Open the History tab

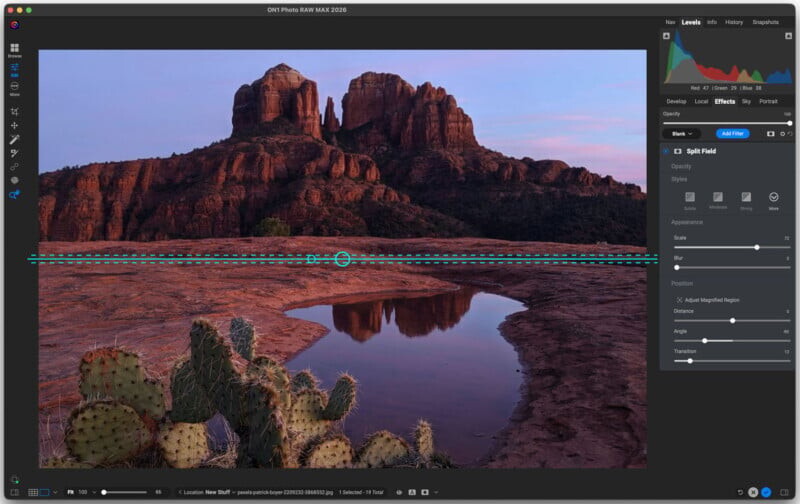click(x=733, y=22)
